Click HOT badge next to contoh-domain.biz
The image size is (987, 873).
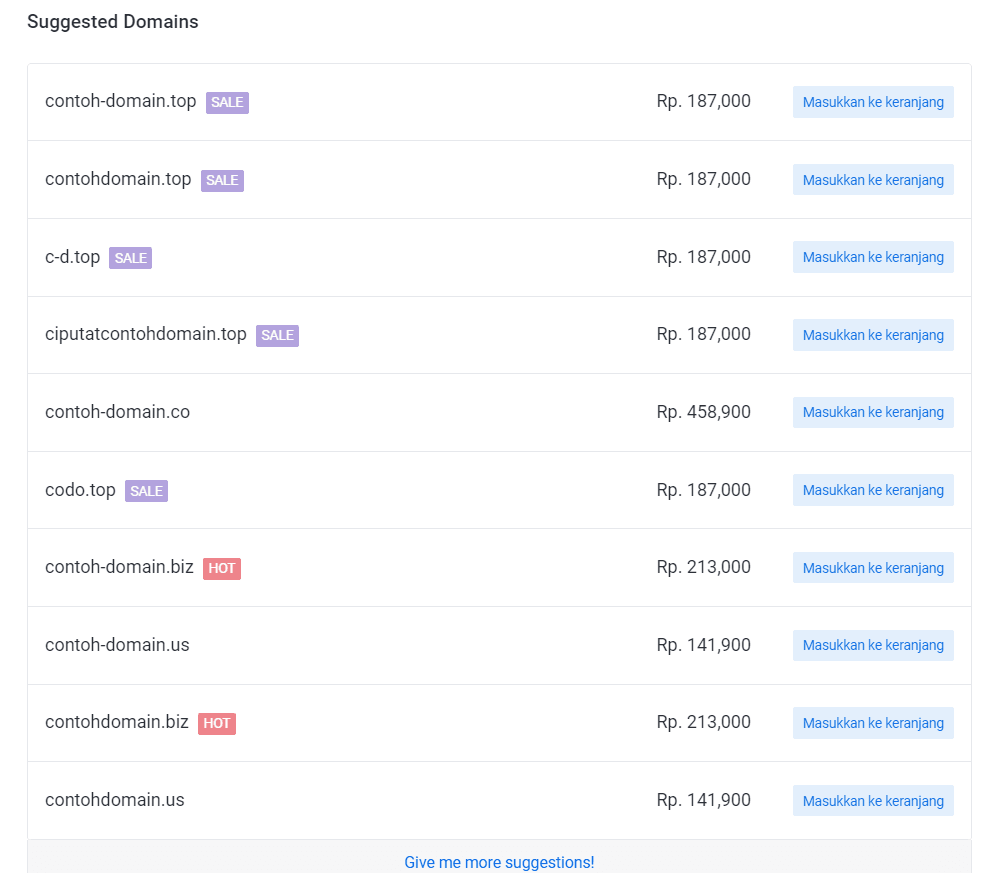222,568
